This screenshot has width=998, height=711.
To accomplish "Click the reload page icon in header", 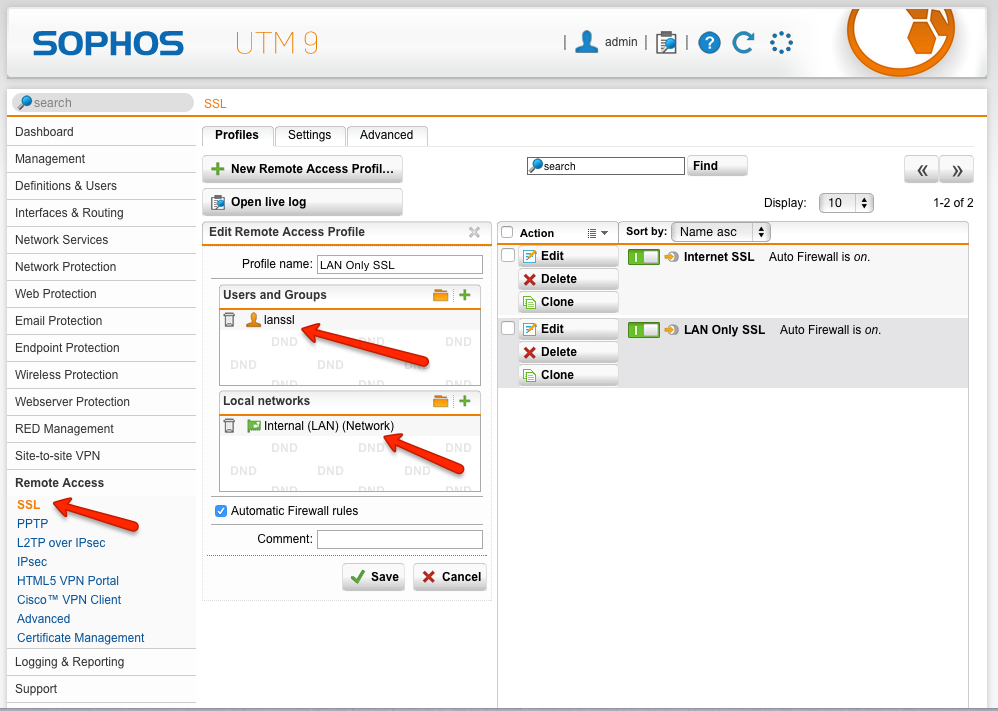I will point(743,42).
